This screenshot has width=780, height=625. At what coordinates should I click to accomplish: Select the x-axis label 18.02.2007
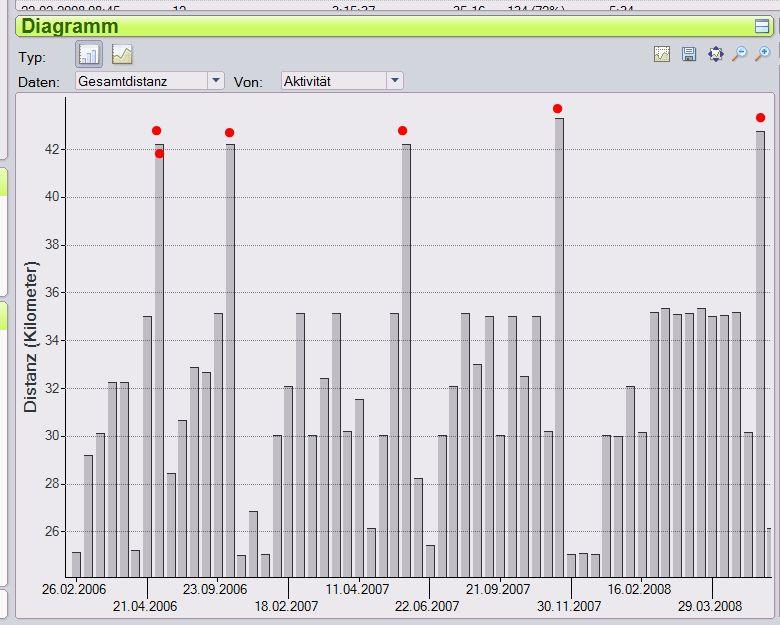click(286, 607)
